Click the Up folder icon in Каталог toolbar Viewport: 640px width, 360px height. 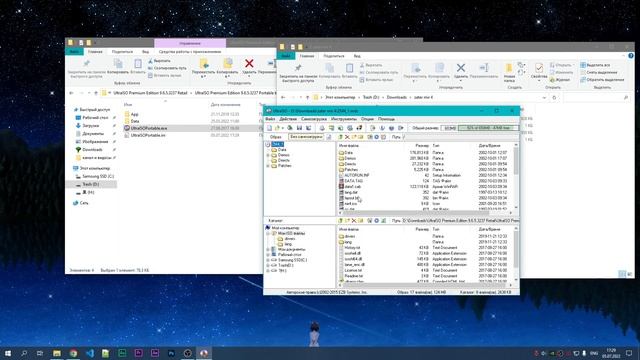pos(341,220)
